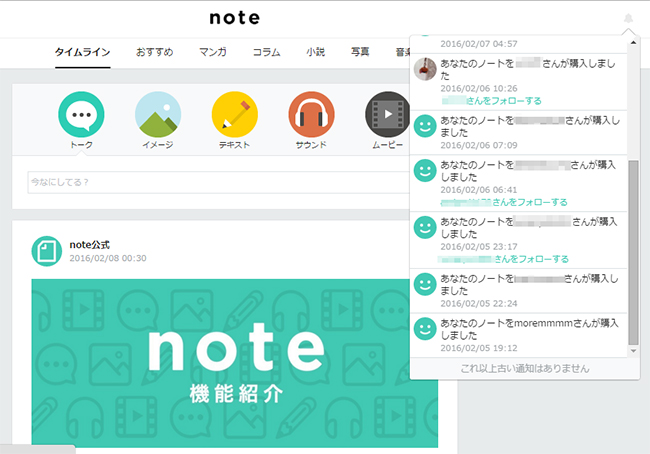The height and width of the screenshot is (454, 650).
Task: Open the マンガ tab
Action: pyautogui.click(x=213, y=52)
